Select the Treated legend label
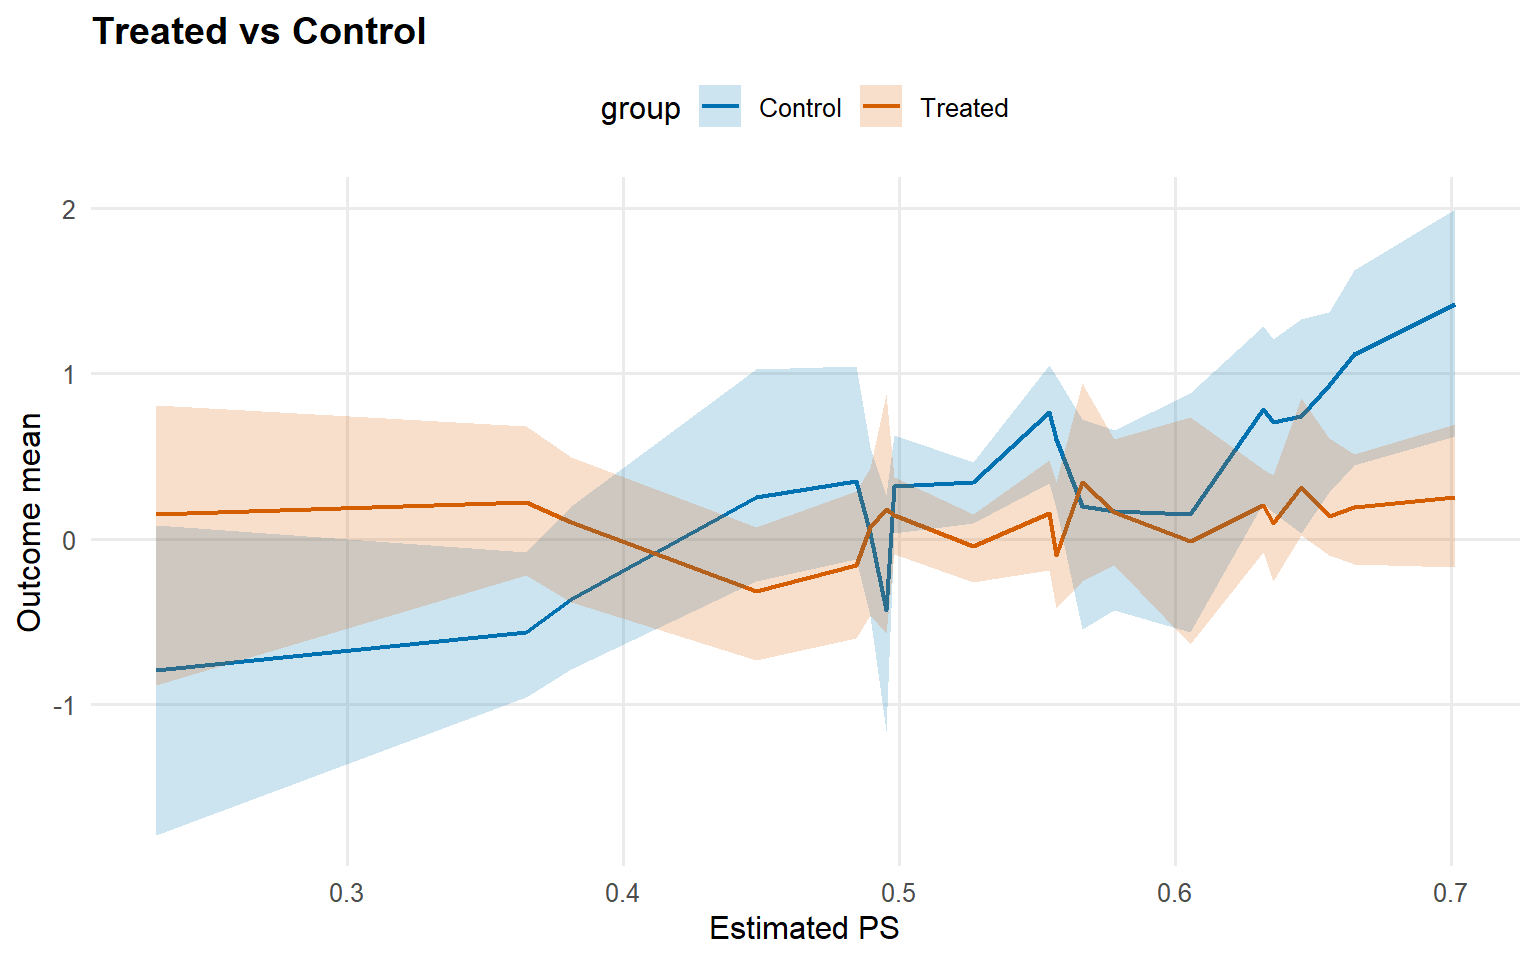This screenshot has width=1536, height=960. click(964, 108)
